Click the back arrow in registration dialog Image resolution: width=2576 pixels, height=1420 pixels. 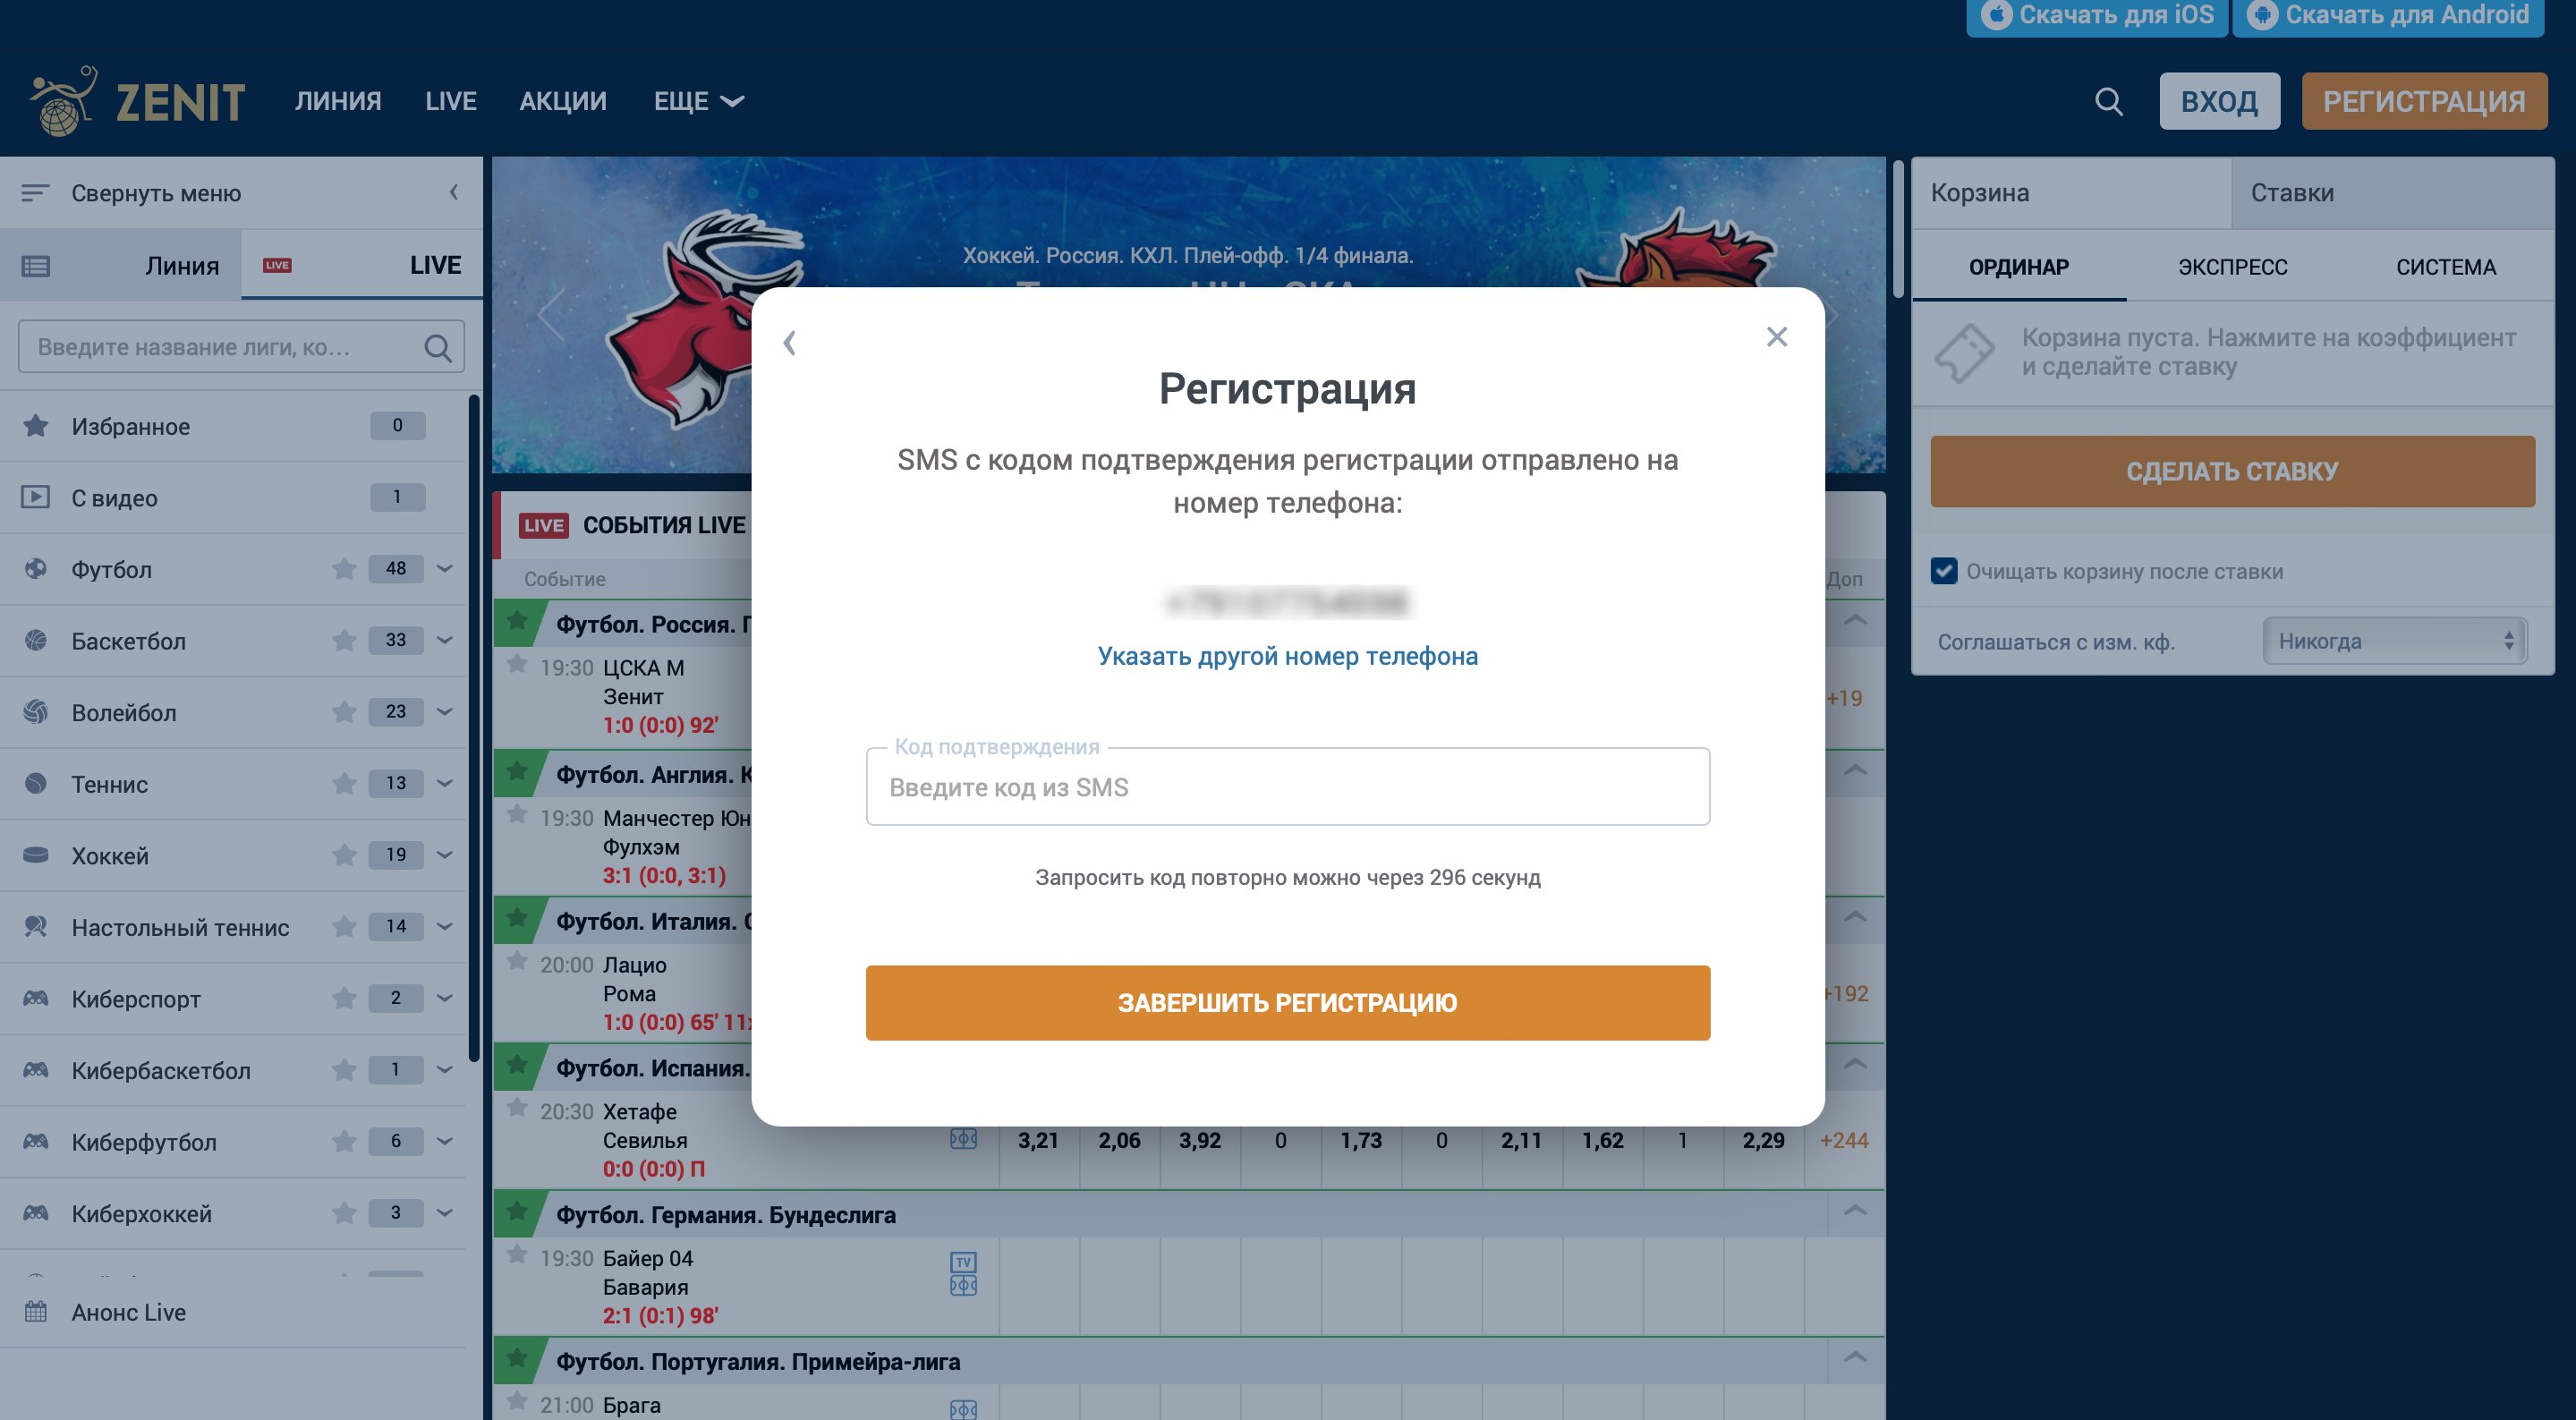790,343
